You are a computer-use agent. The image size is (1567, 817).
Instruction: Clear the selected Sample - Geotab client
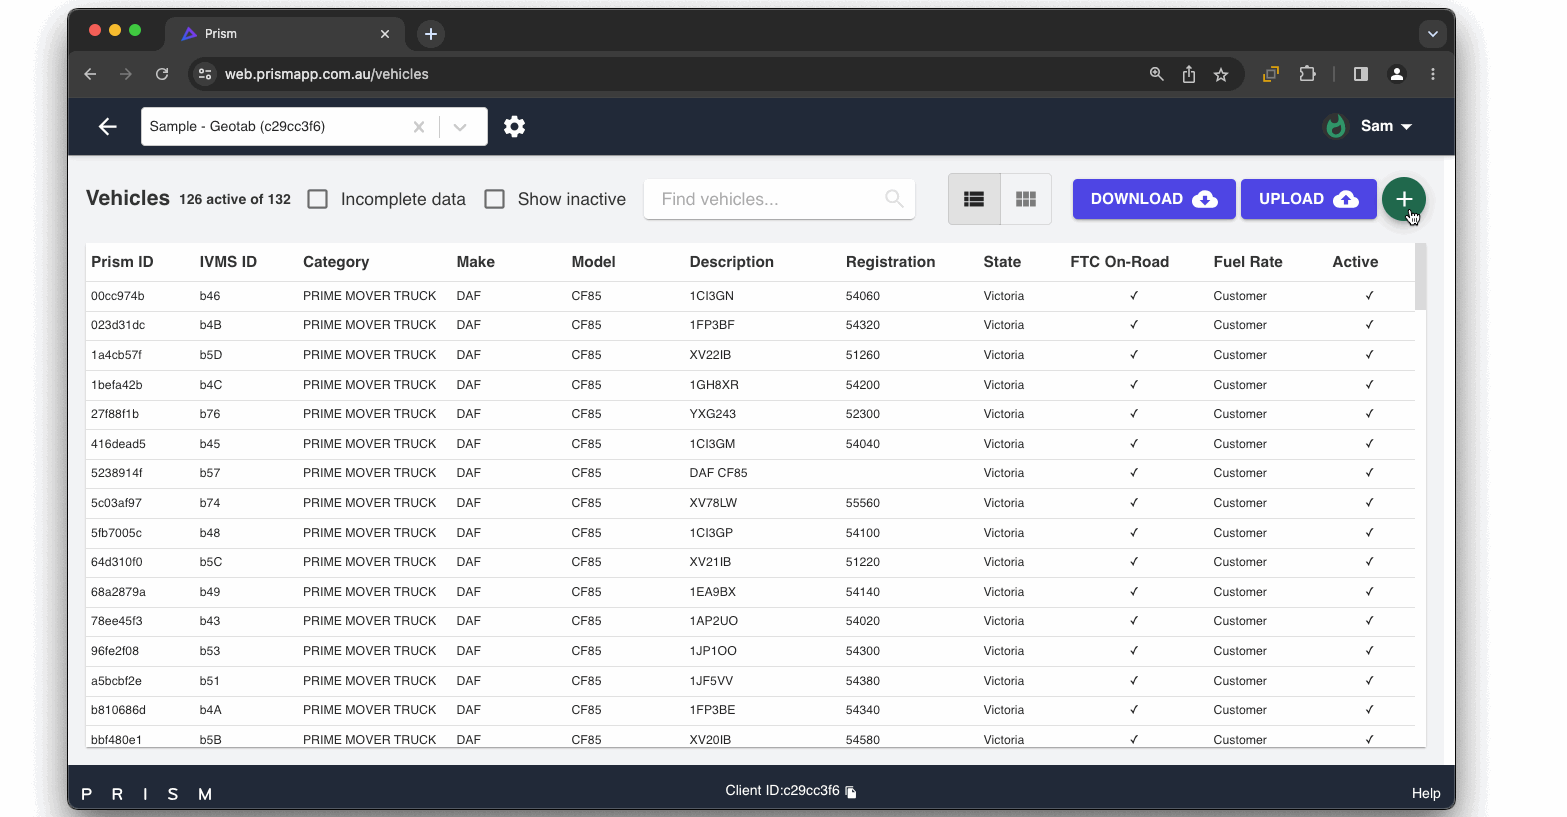(x=419, y=127)
